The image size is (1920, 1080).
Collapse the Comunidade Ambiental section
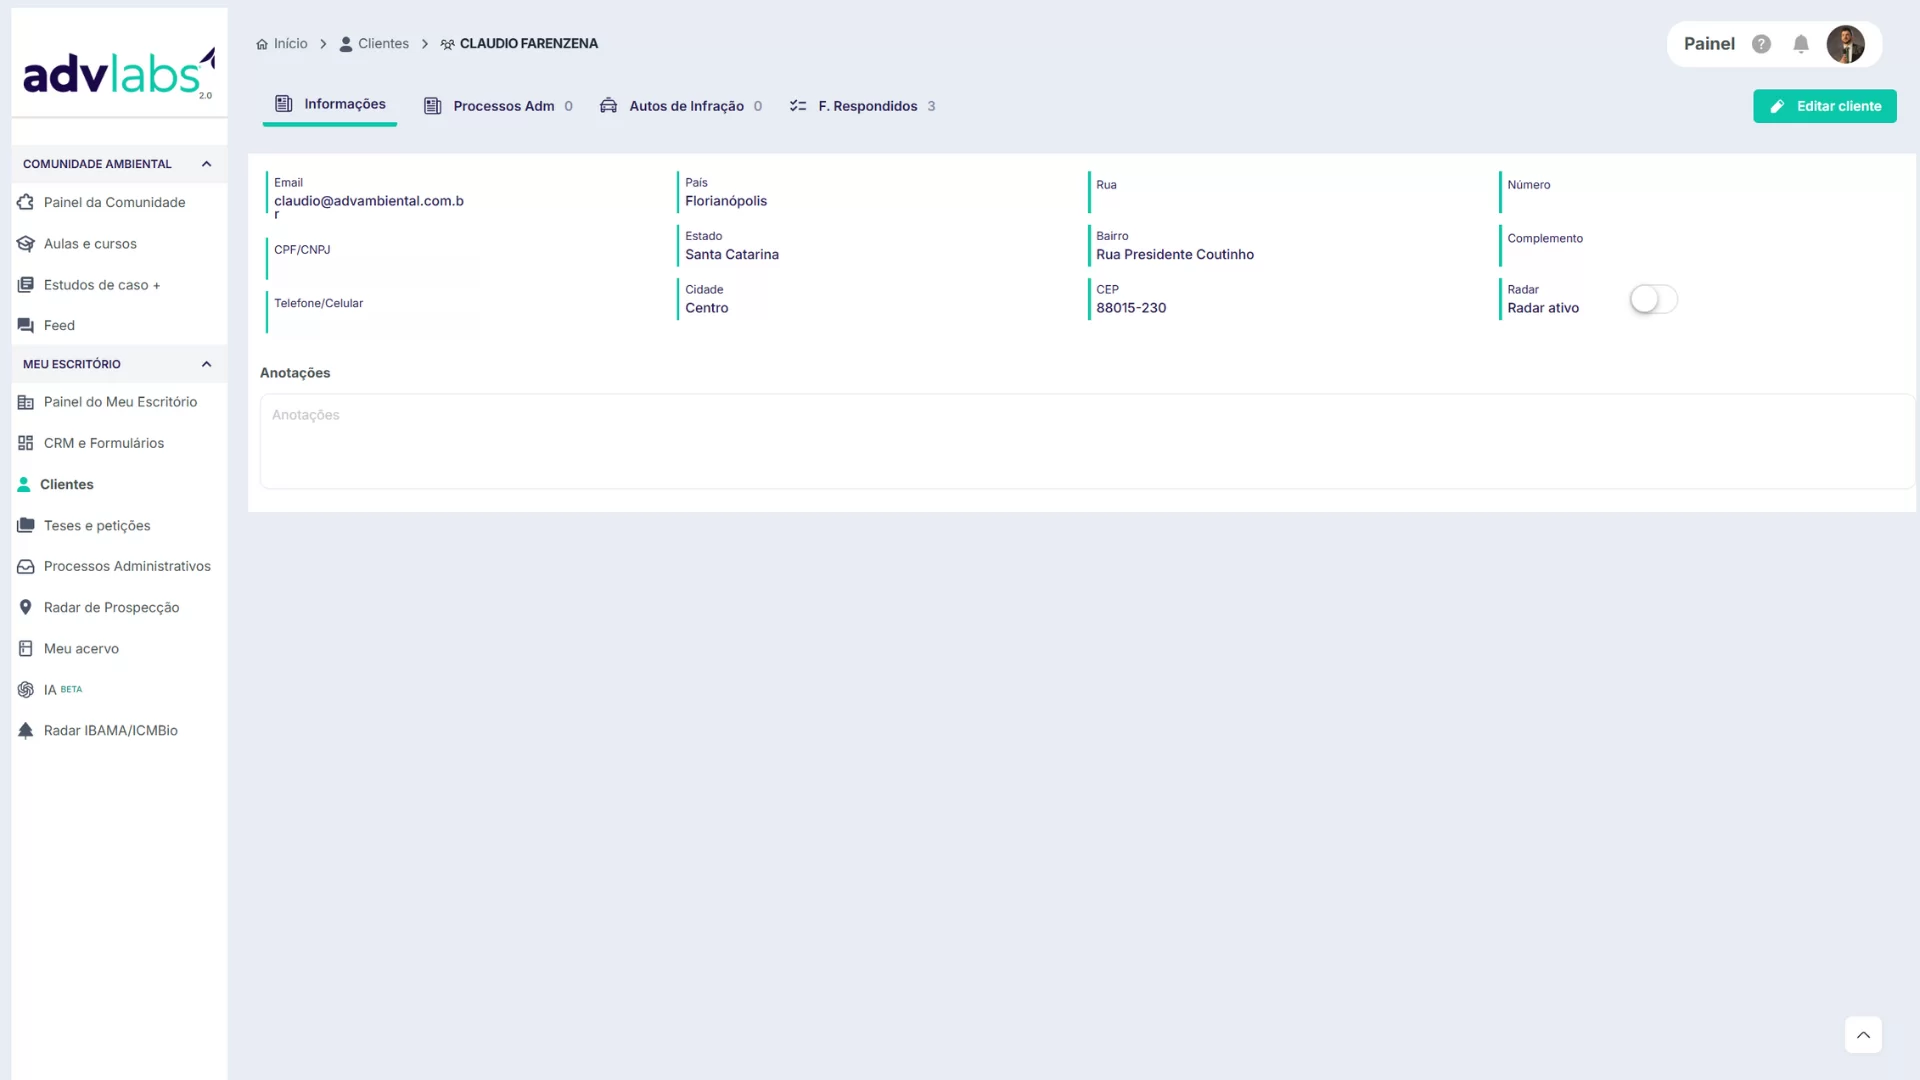[x=206, y=164]
